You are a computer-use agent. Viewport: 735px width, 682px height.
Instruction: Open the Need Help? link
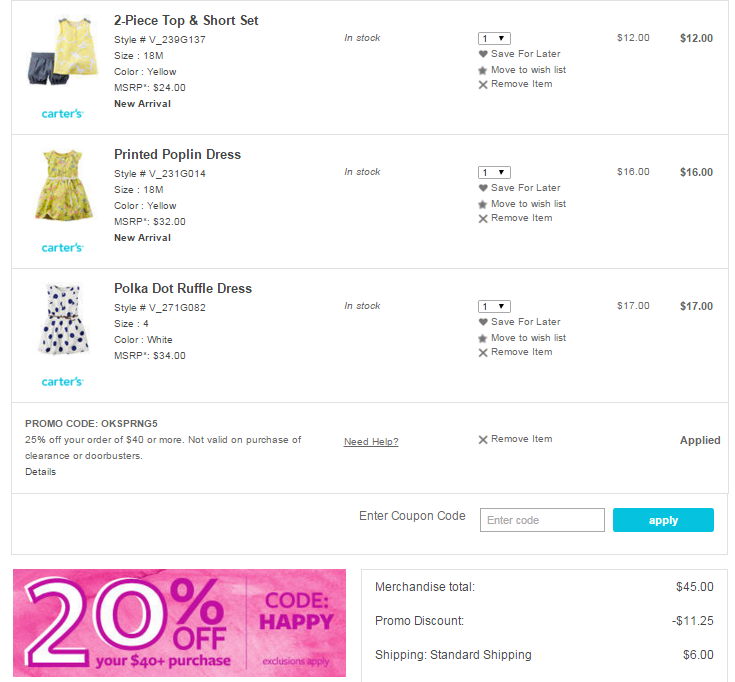371,442
